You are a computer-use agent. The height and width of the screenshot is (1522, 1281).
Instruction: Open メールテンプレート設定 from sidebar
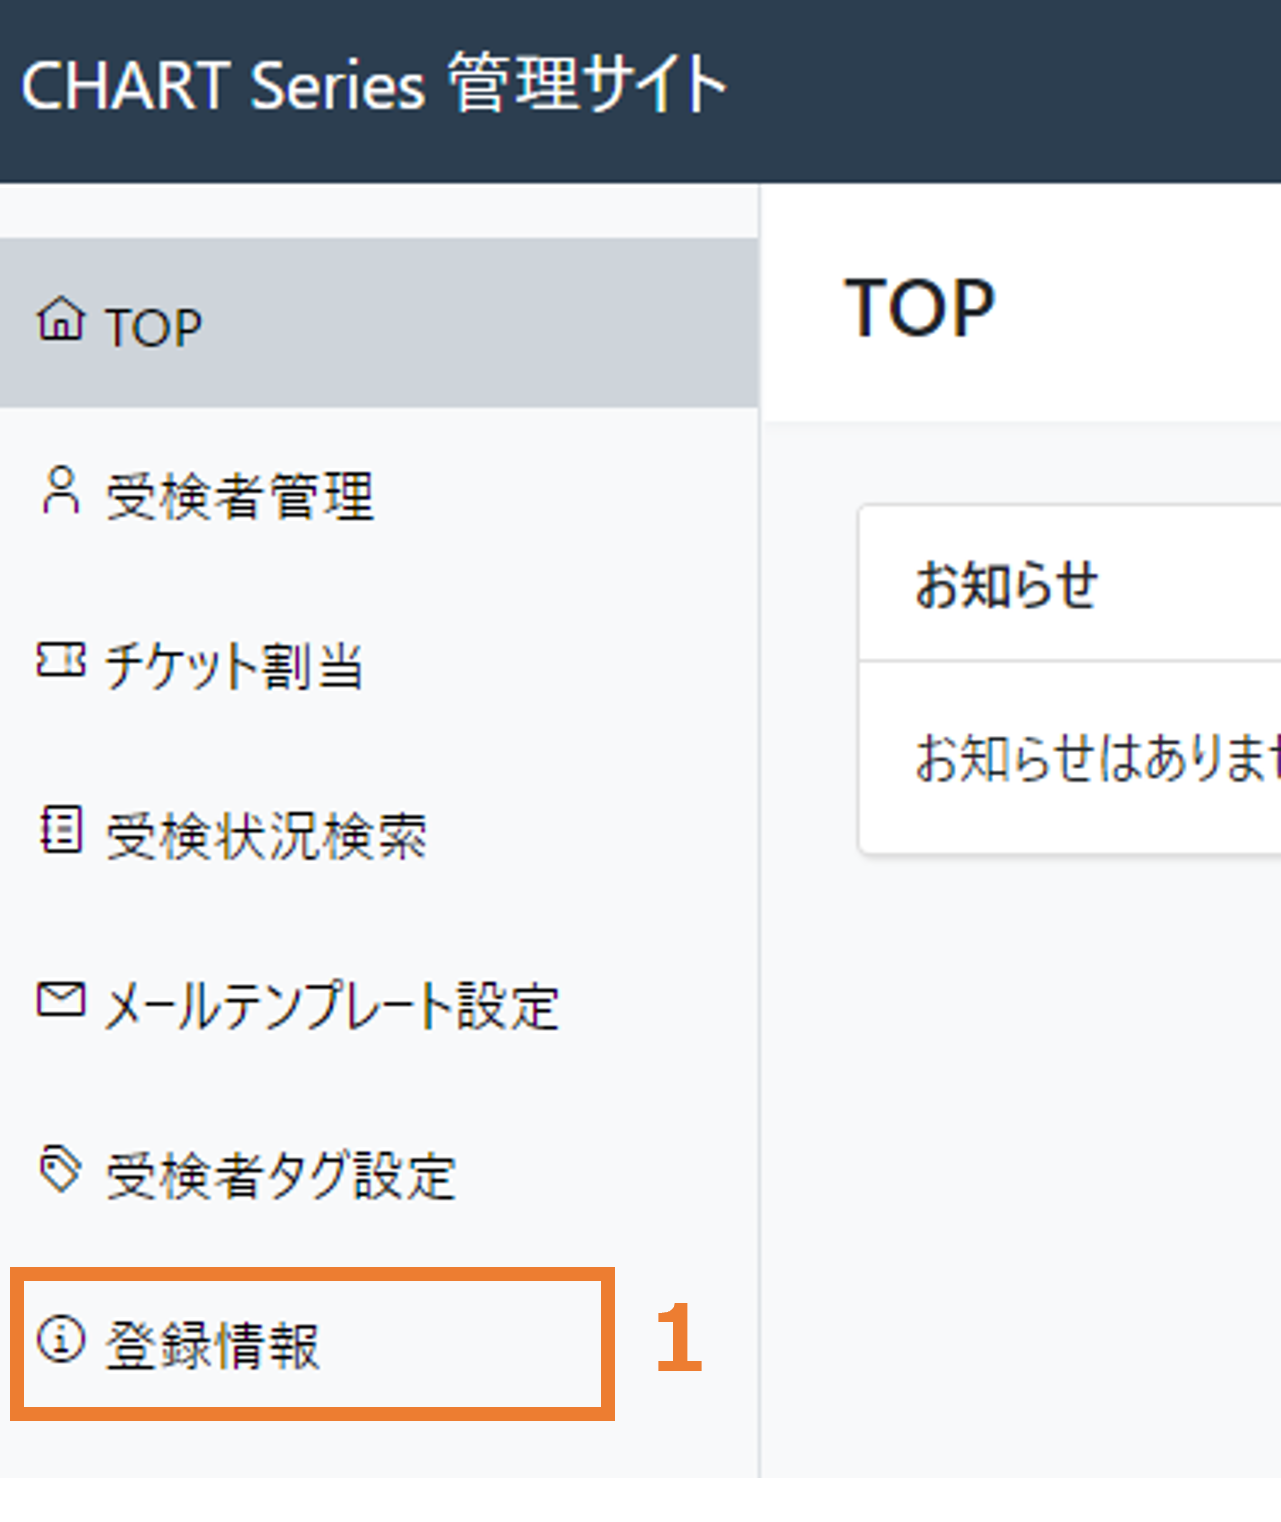coord(379,1002)
